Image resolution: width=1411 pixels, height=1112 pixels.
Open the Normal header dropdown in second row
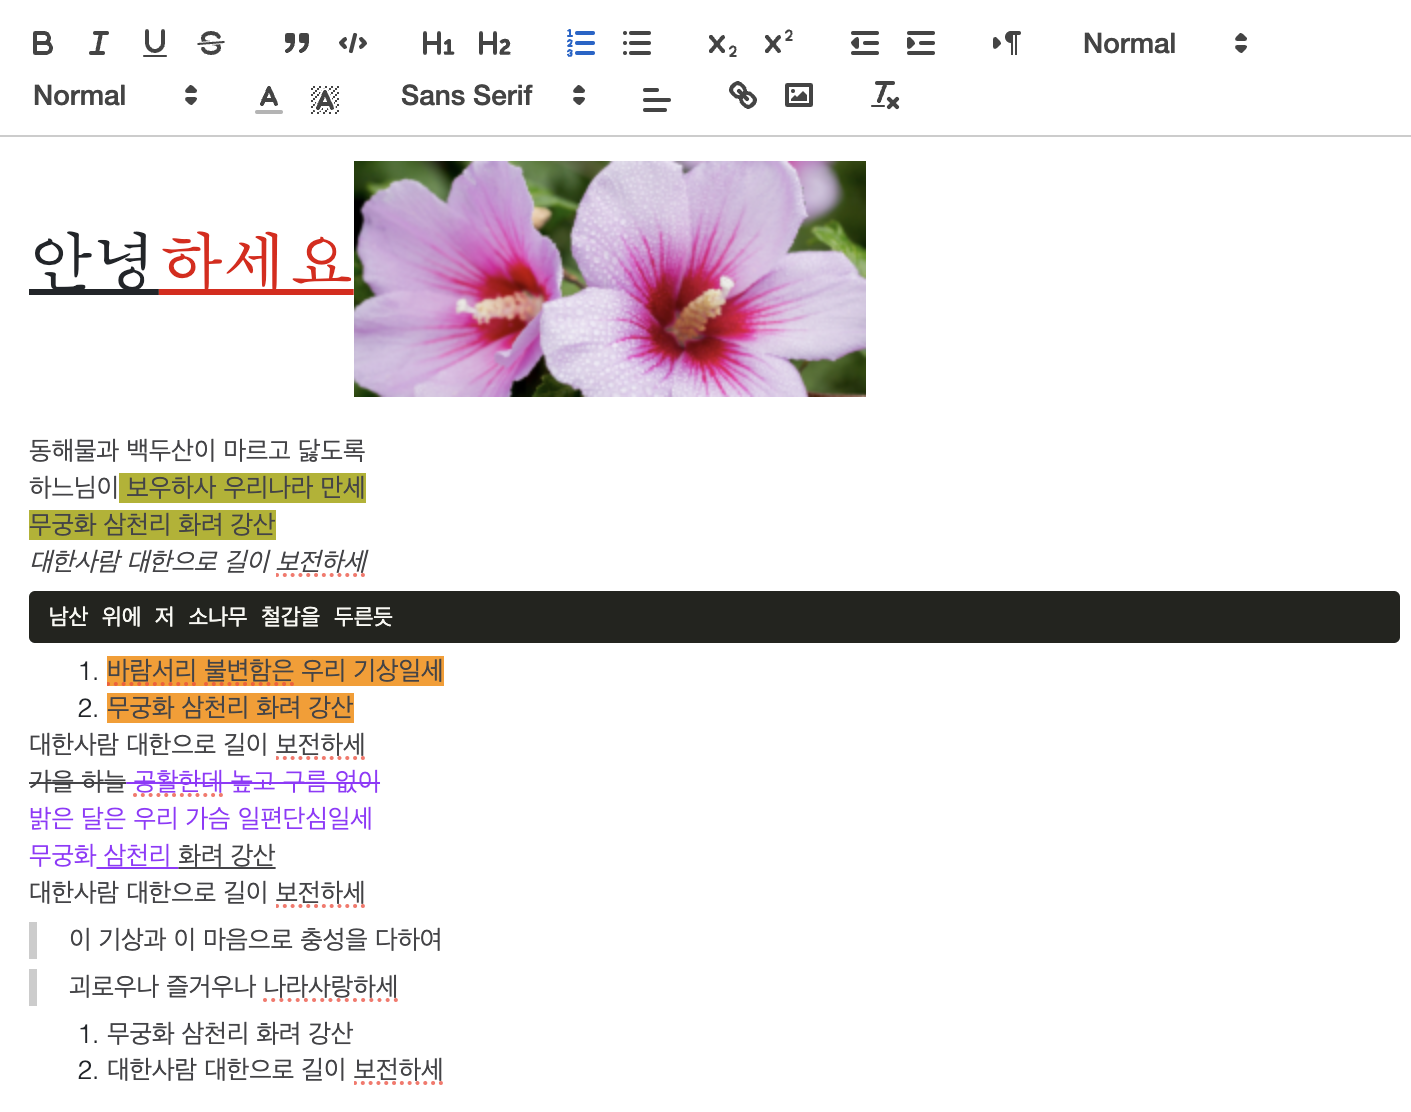(115, 95)
